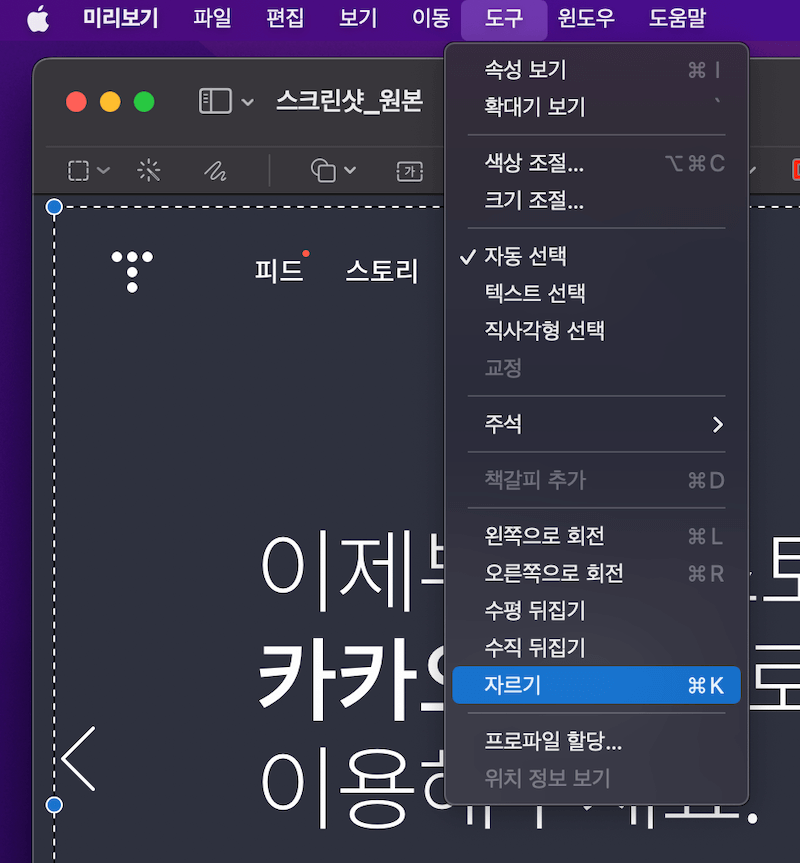
Task: Click the top selection handle dot
Action: (x=53, y=206)
